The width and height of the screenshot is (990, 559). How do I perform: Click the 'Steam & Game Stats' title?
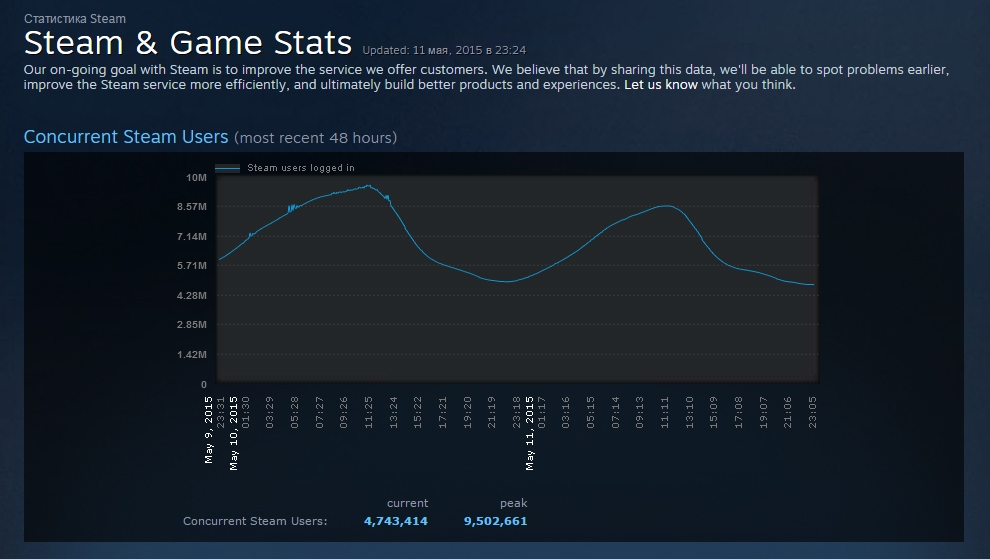tap(188, 43)
